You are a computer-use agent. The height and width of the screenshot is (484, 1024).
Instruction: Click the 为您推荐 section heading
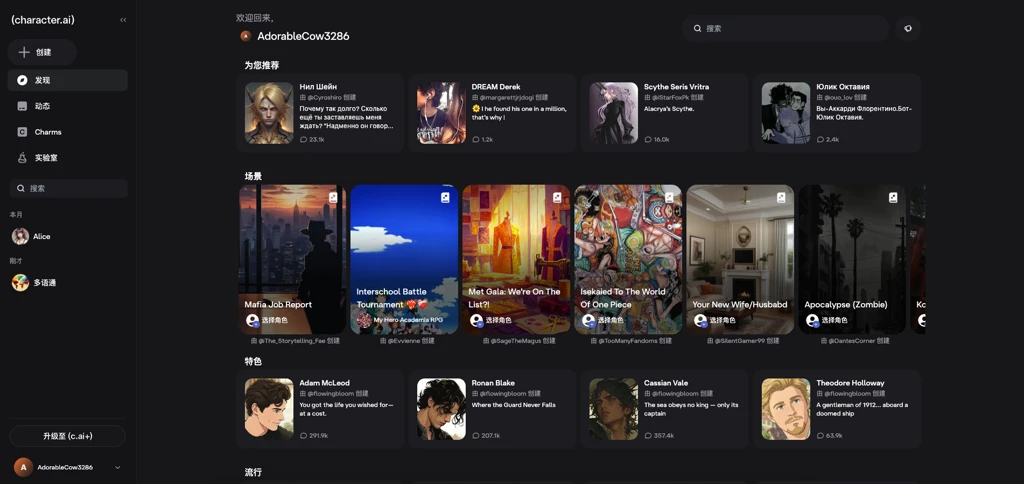(262, 65)
